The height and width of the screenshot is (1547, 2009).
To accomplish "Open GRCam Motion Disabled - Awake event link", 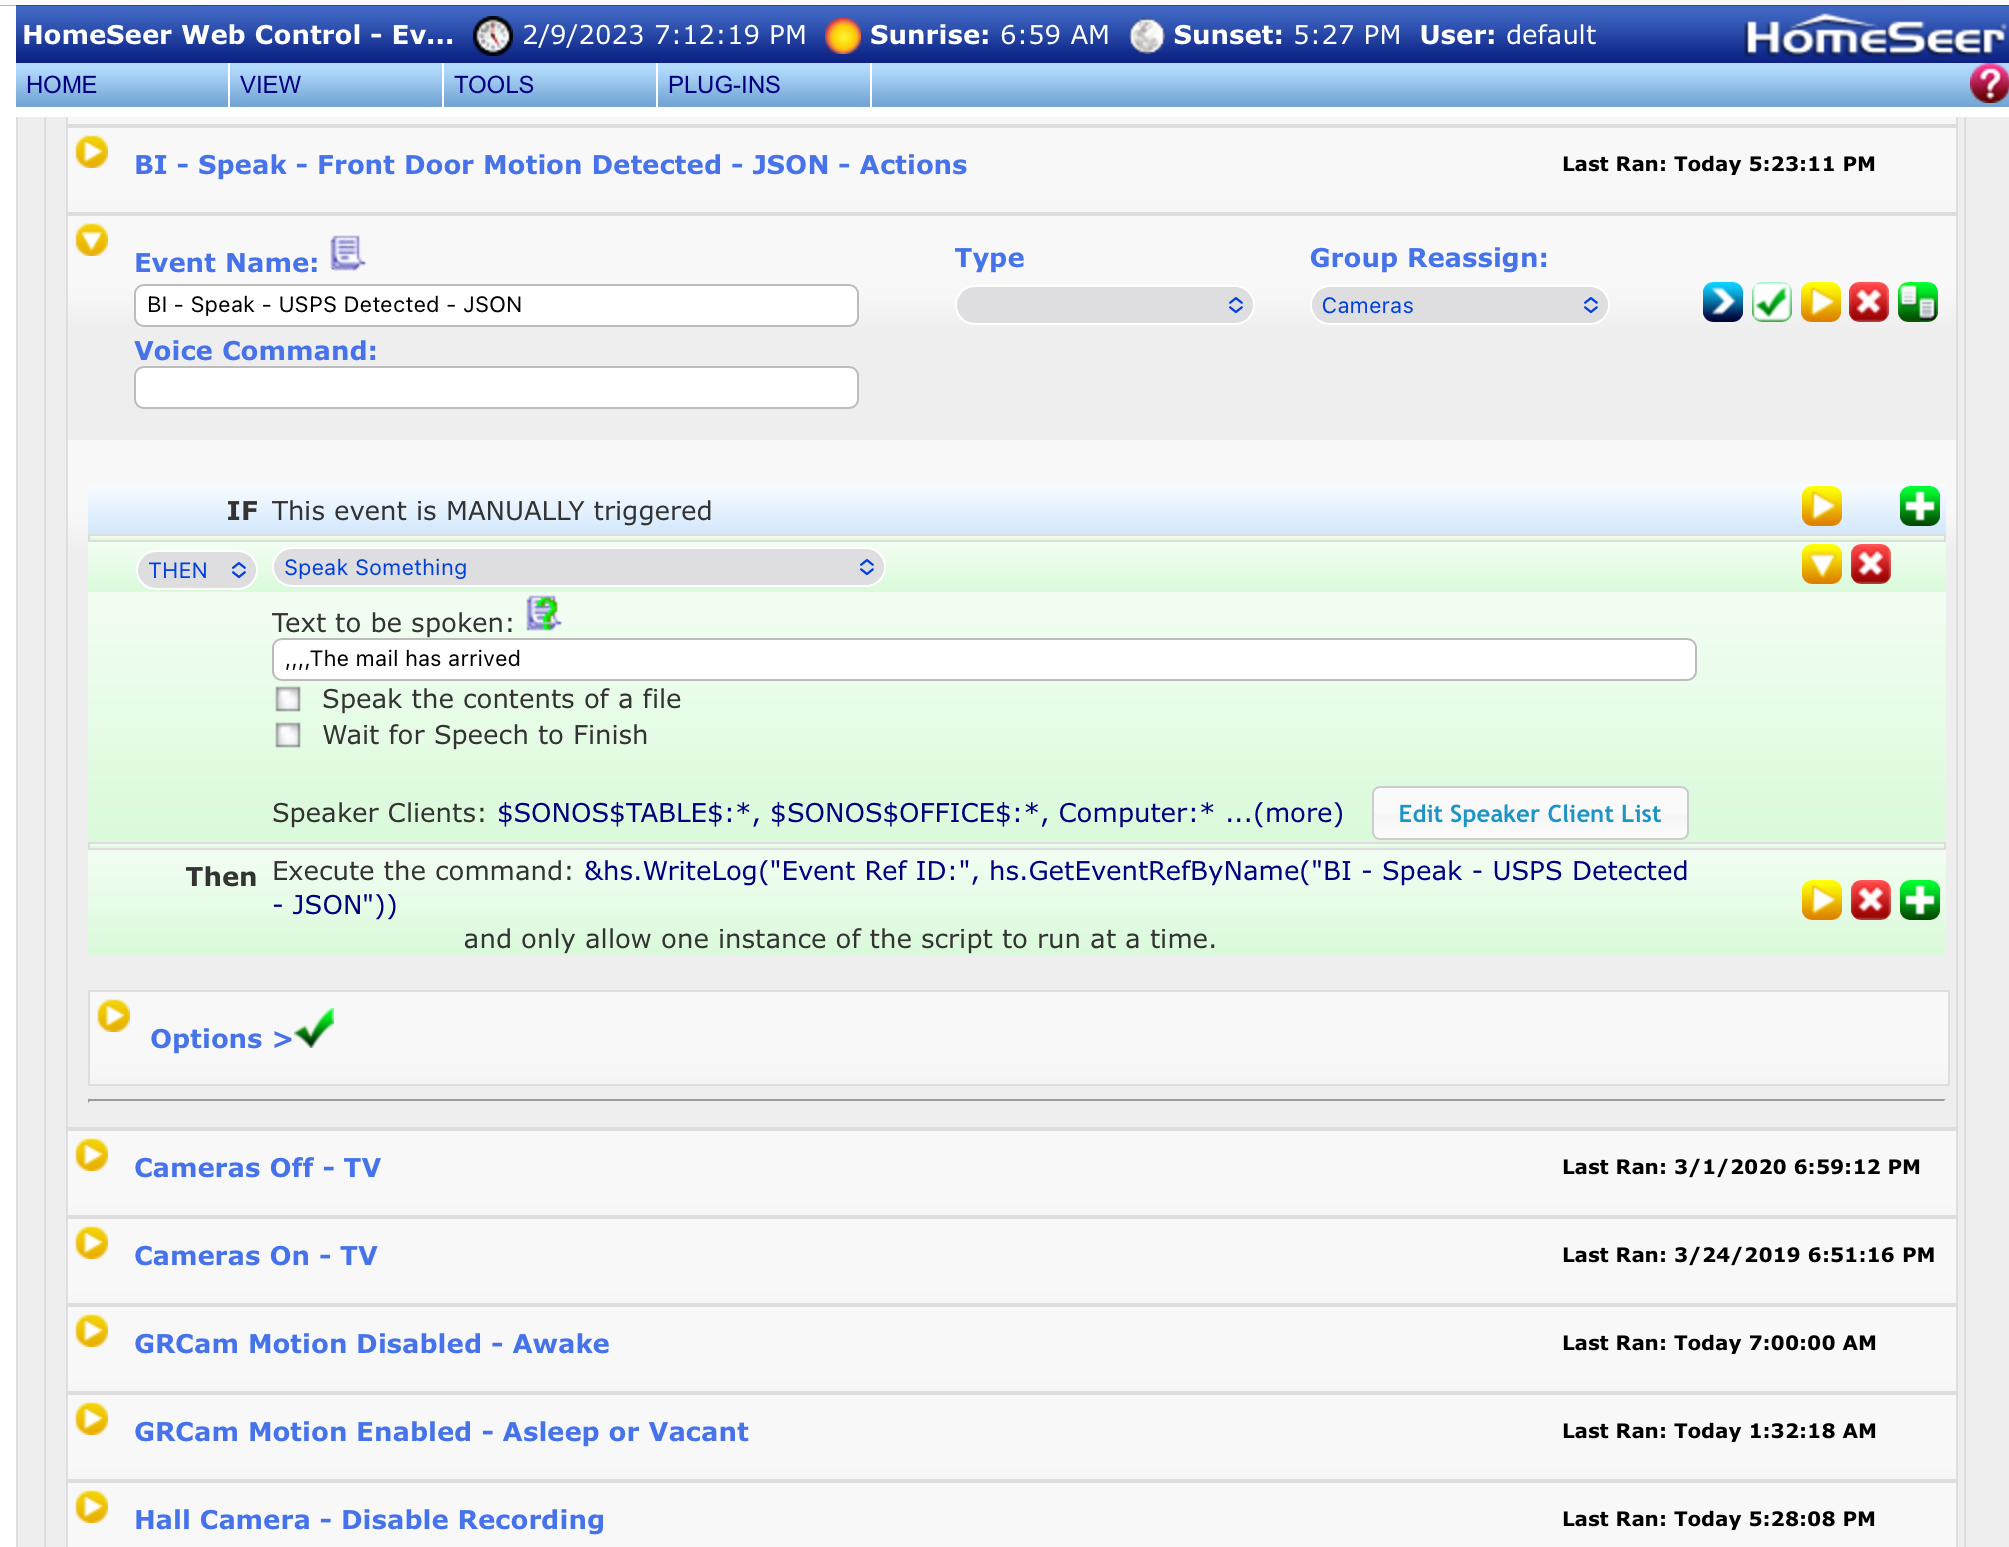I will (371, 1344).
